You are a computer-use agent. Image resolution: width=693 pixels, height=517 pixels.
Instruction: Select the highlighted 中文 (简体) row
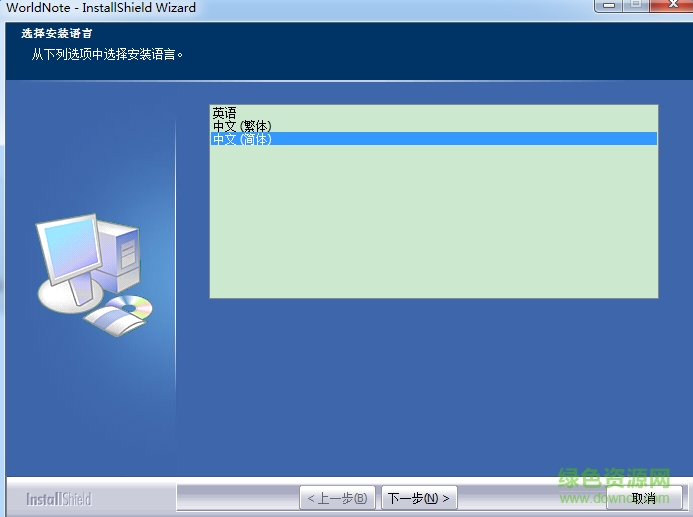(434, 139)
